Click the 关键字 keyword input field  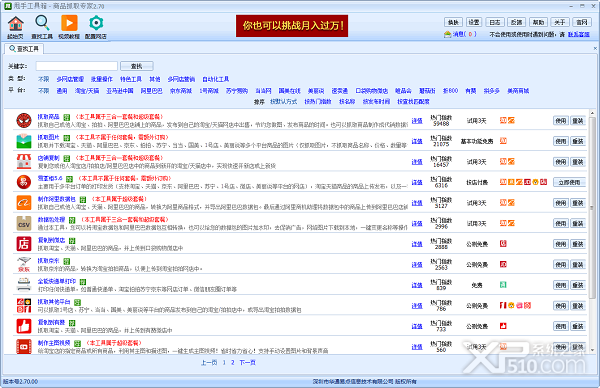[x=77, y=66]
